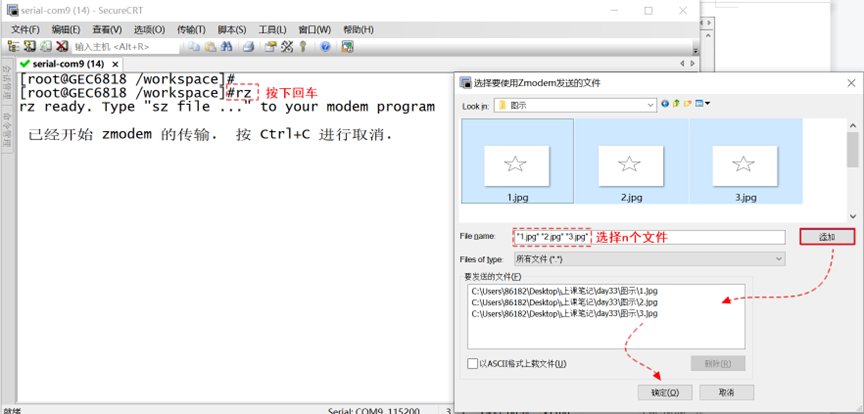Click the last toolbar icon after Help
864x414 pixels.
pos(347,47)
